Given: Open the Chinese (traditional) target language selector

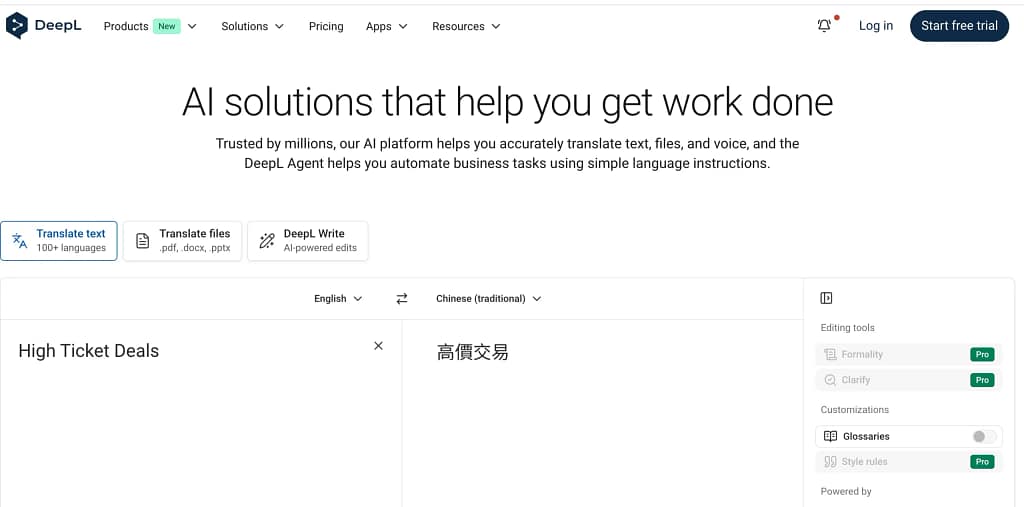Looking at the screenshot, I should click(488, 299).
